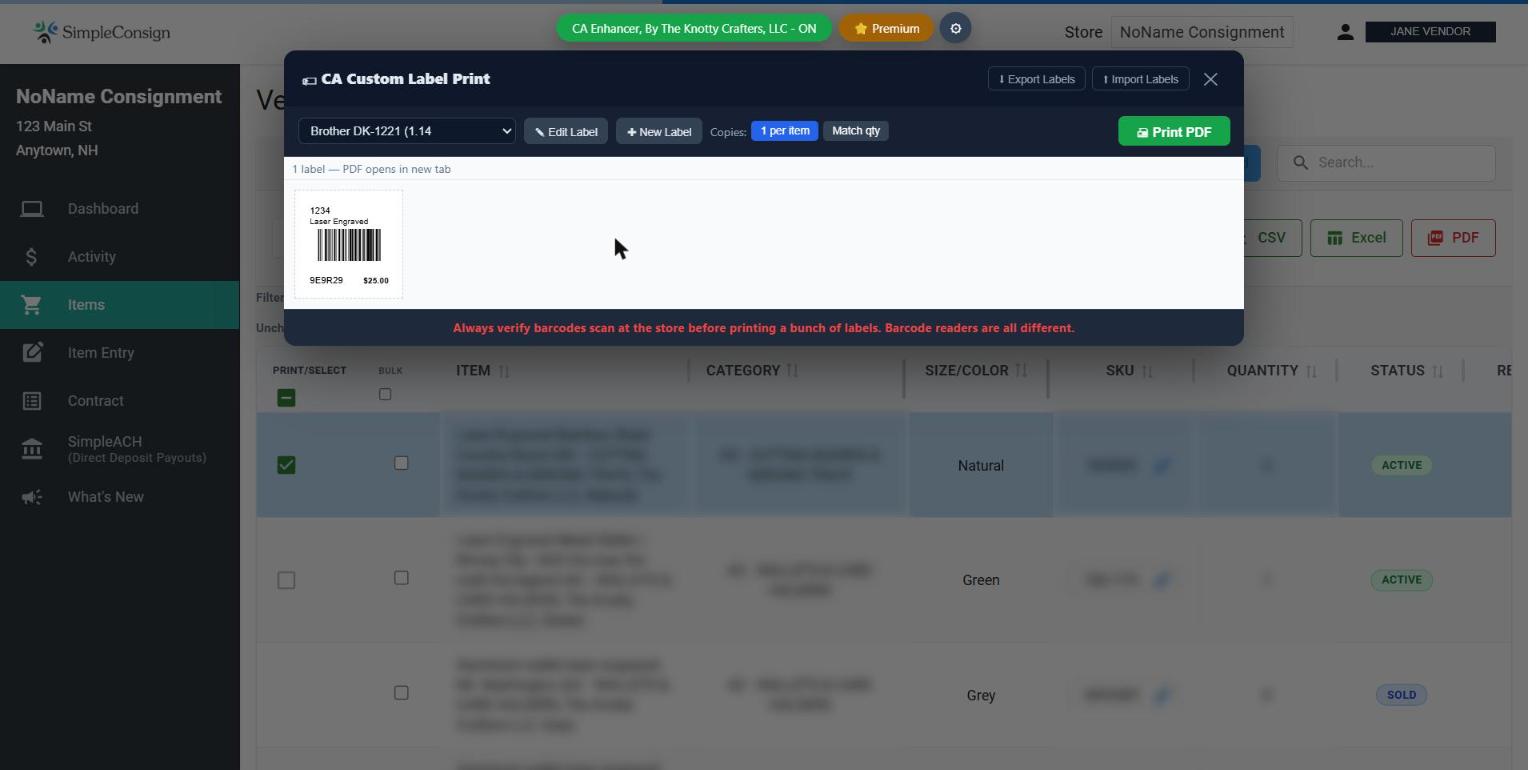Open Activity in the sidebar
The width and height of the screenshot is (1536, 770).
coord(92,257)
